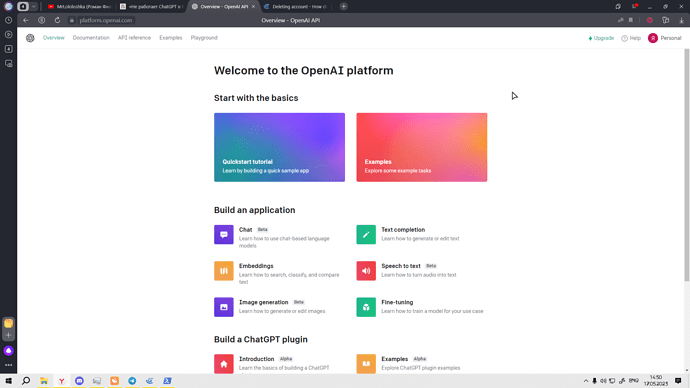Open the sidebar three-dots more menu
This screenshot has height=388, width=690.
click(x=8, y=365)
